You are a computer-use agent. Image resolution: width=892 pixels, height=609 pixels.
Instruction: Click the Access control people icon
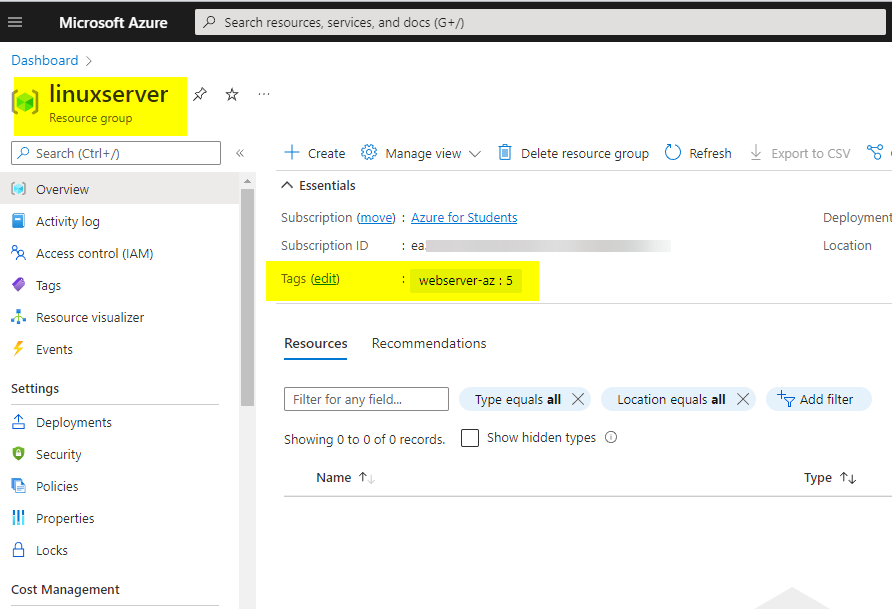tap(18, 252)
